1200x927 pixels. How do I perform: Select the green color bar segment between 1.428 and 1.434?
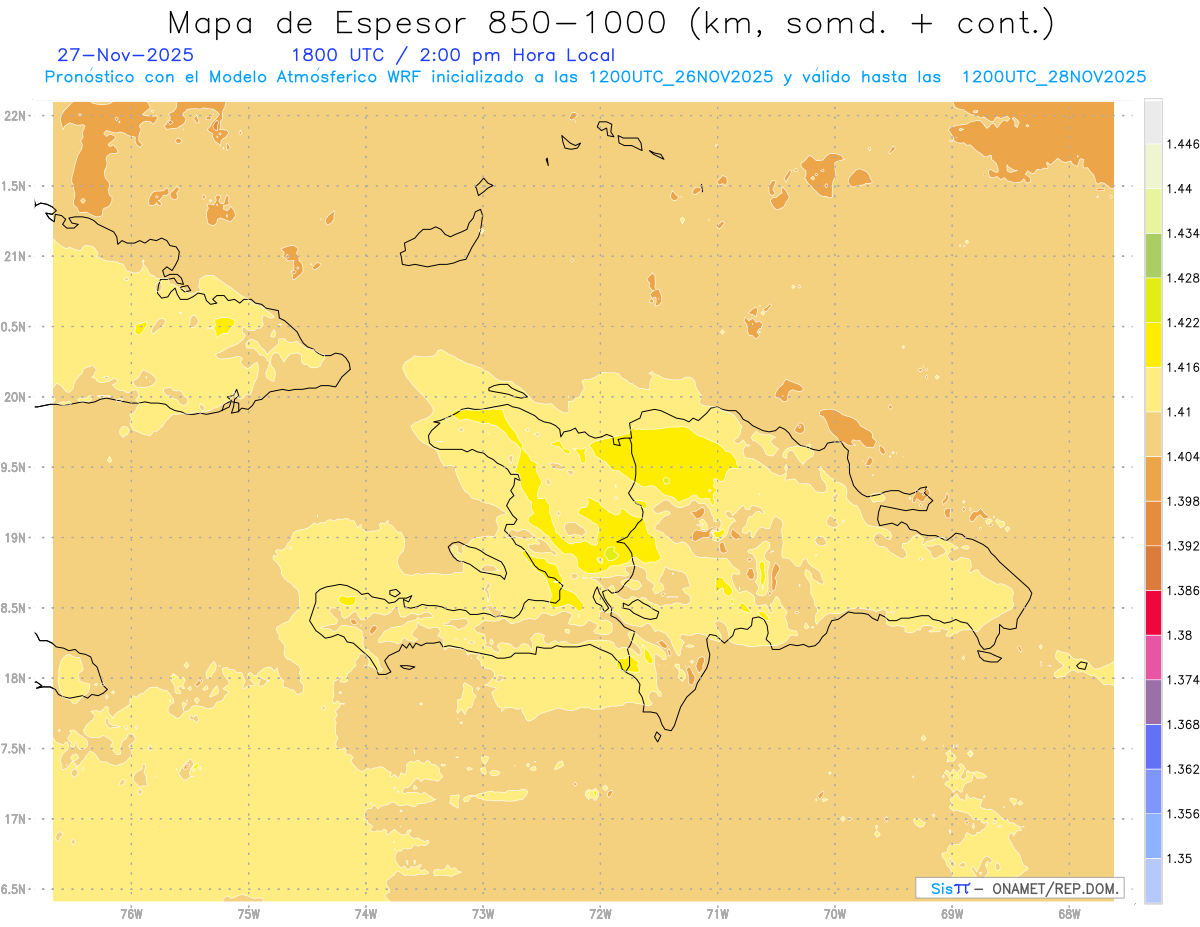coord(1153,255)
